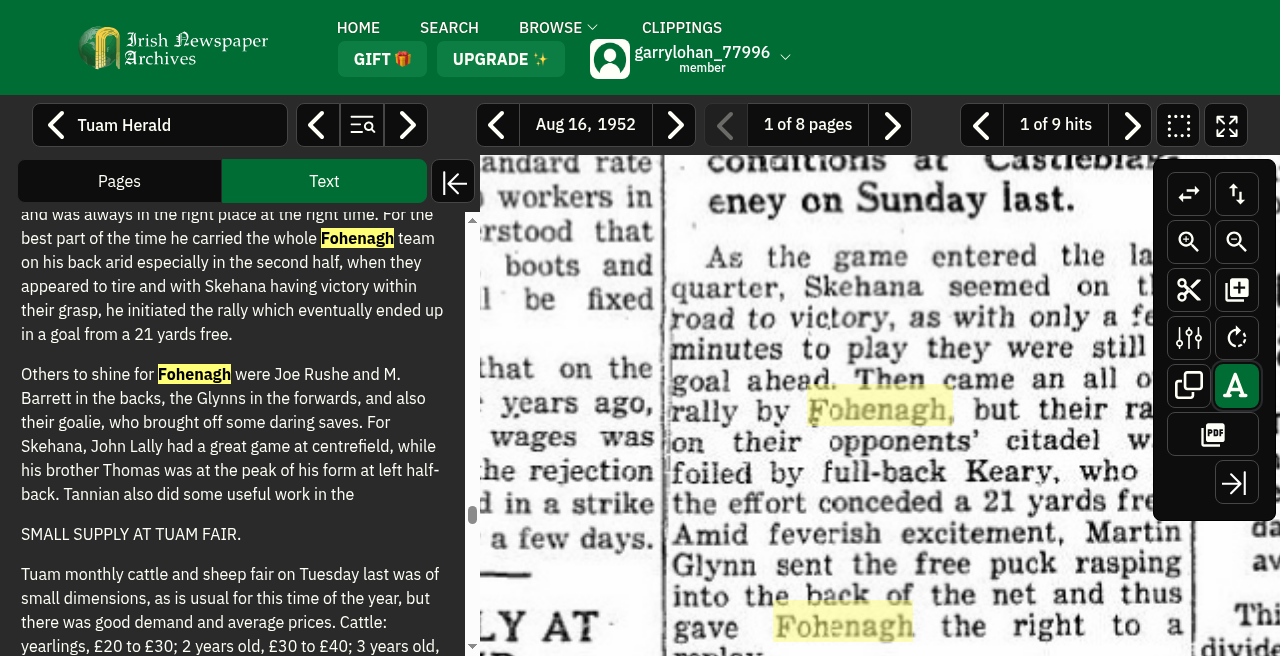Toggle fullscreen view
The width and height of the screenshot is (1280, 656).
point(1226,125)
